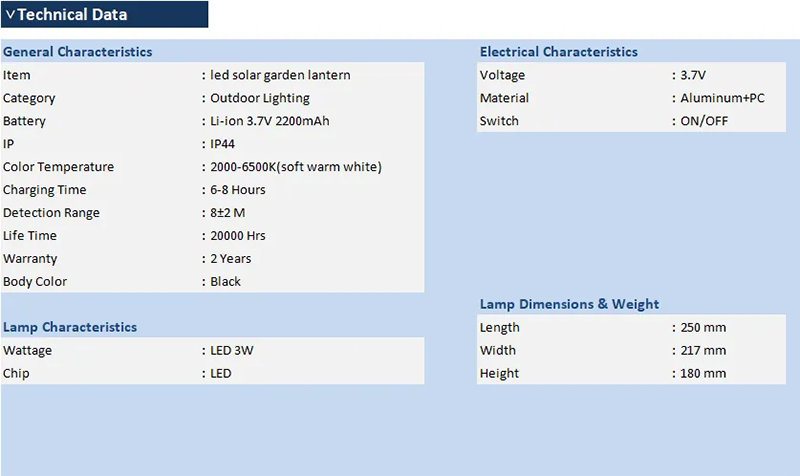
Task: Click the Lamp Dimensions & Weight heading
Action: click(569, 304)
